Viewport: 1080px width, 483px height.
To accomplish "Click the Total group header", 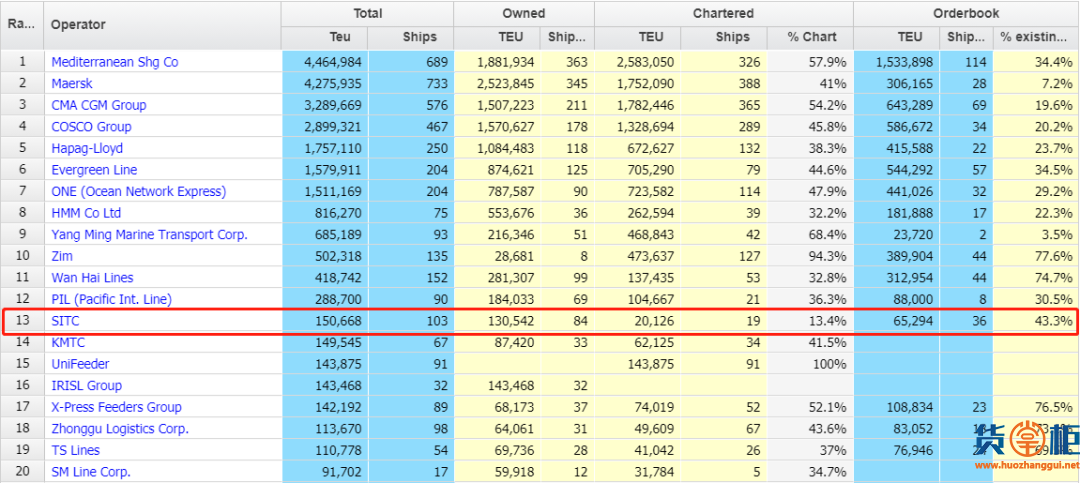I will point(367,14).
